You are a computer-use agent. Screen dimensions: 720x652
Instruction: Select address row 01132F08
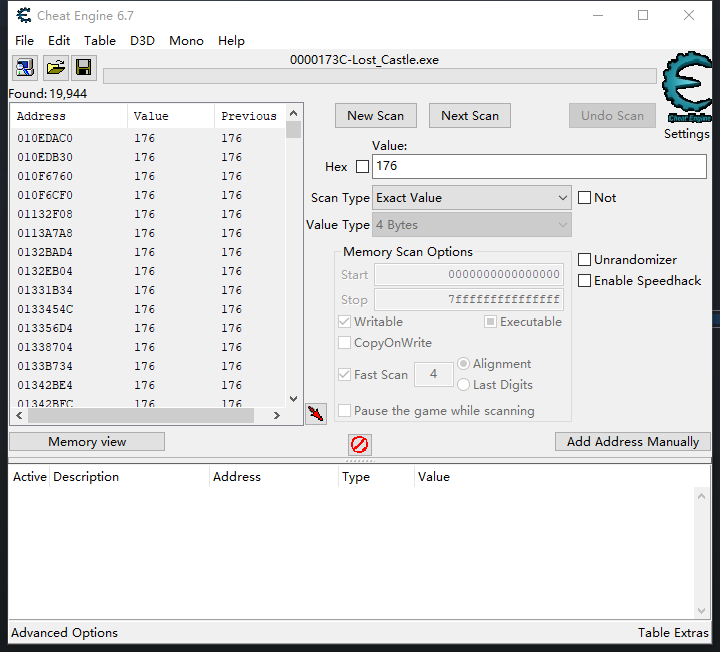148,214
